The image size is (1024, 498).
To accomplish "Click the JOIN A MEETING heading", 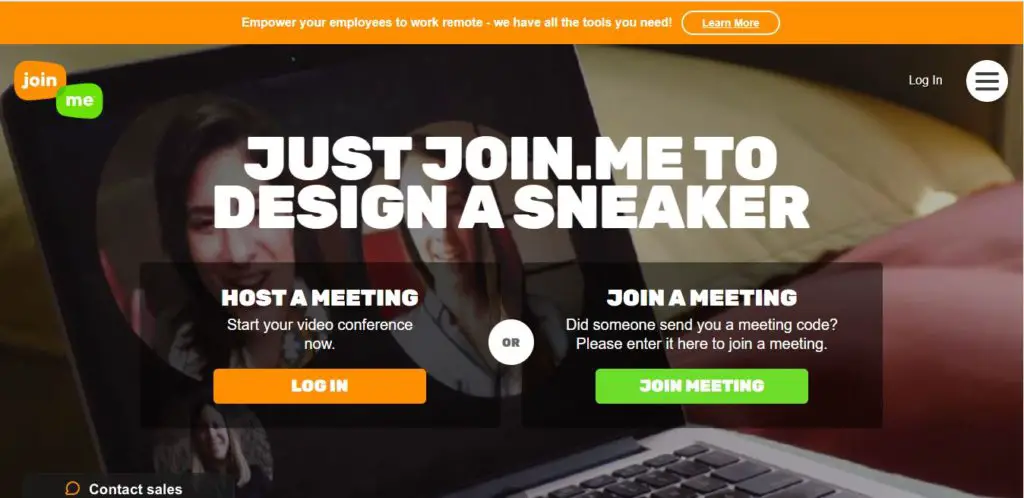I will pos(701,298).
